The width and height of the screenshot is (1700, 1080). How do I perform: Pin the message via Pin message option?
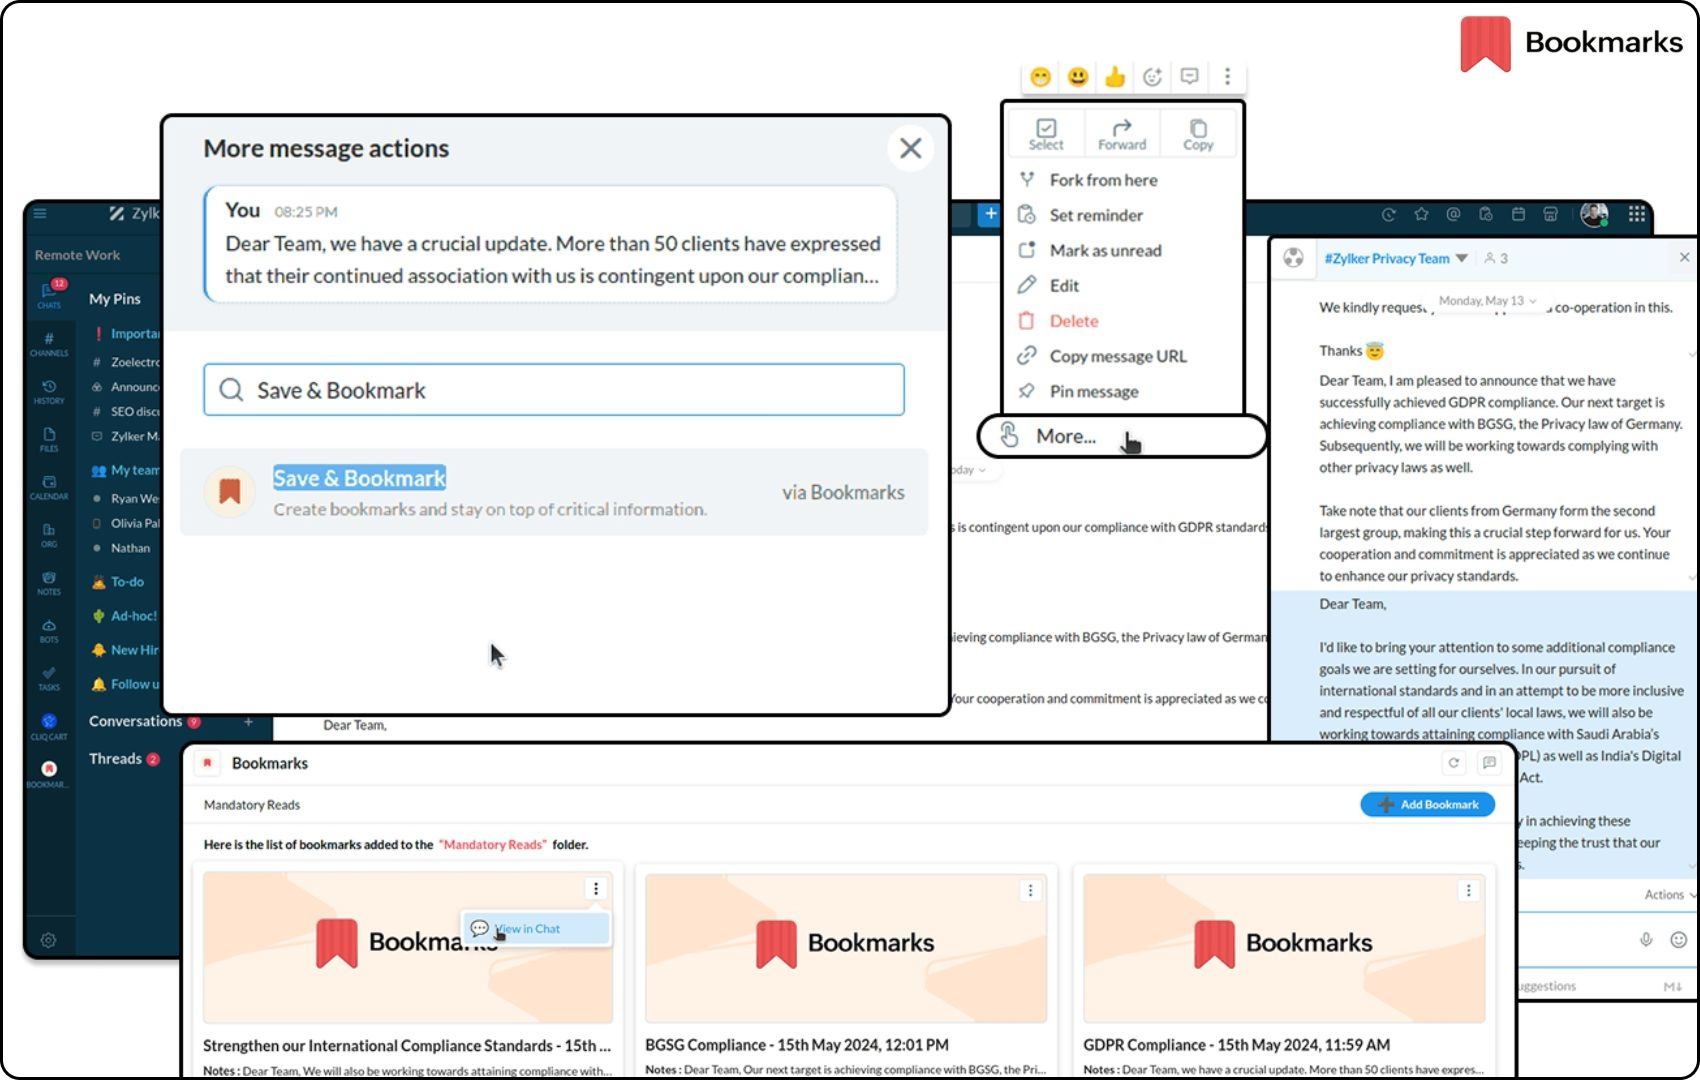click(x=1093, y=391)
